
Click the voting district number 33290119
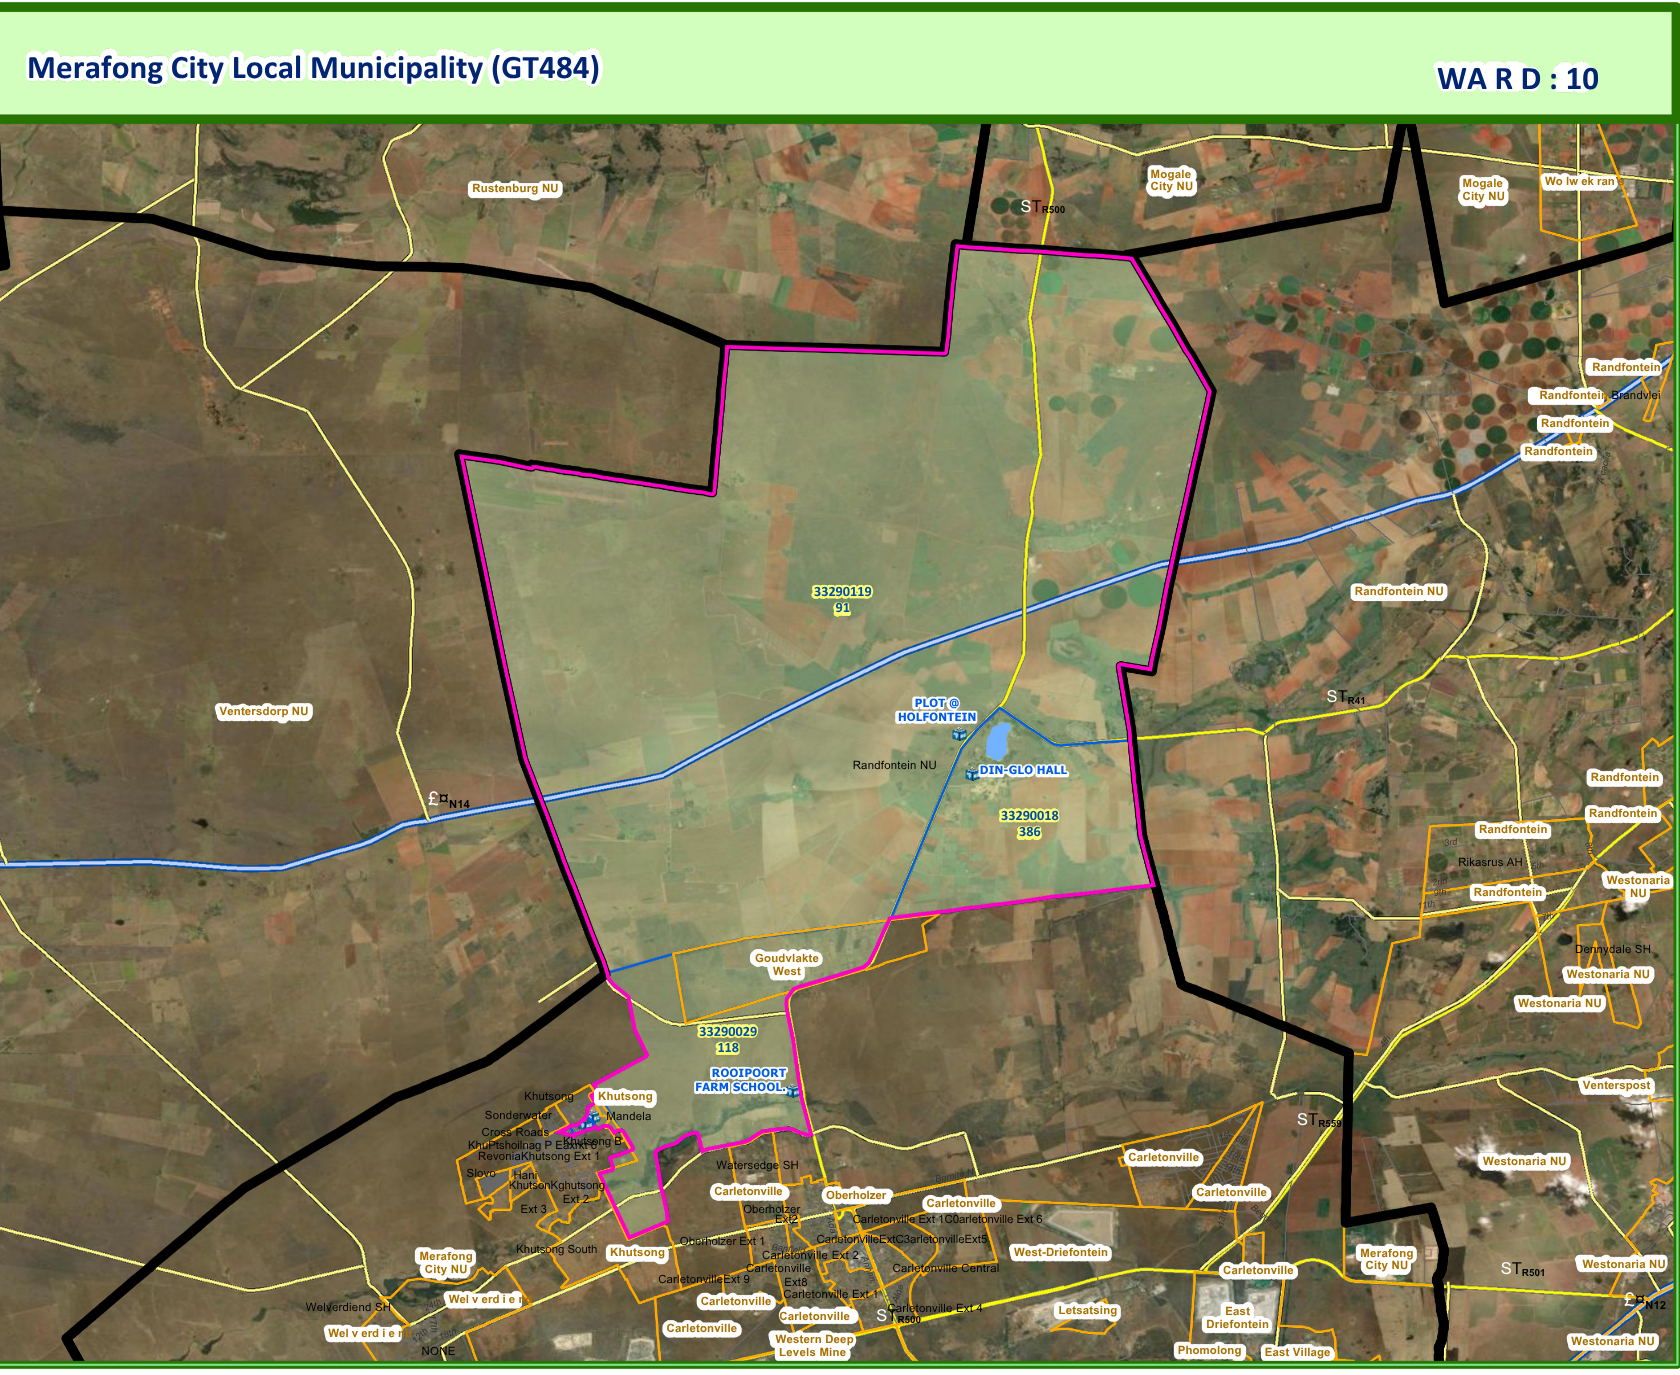(842, 592)
